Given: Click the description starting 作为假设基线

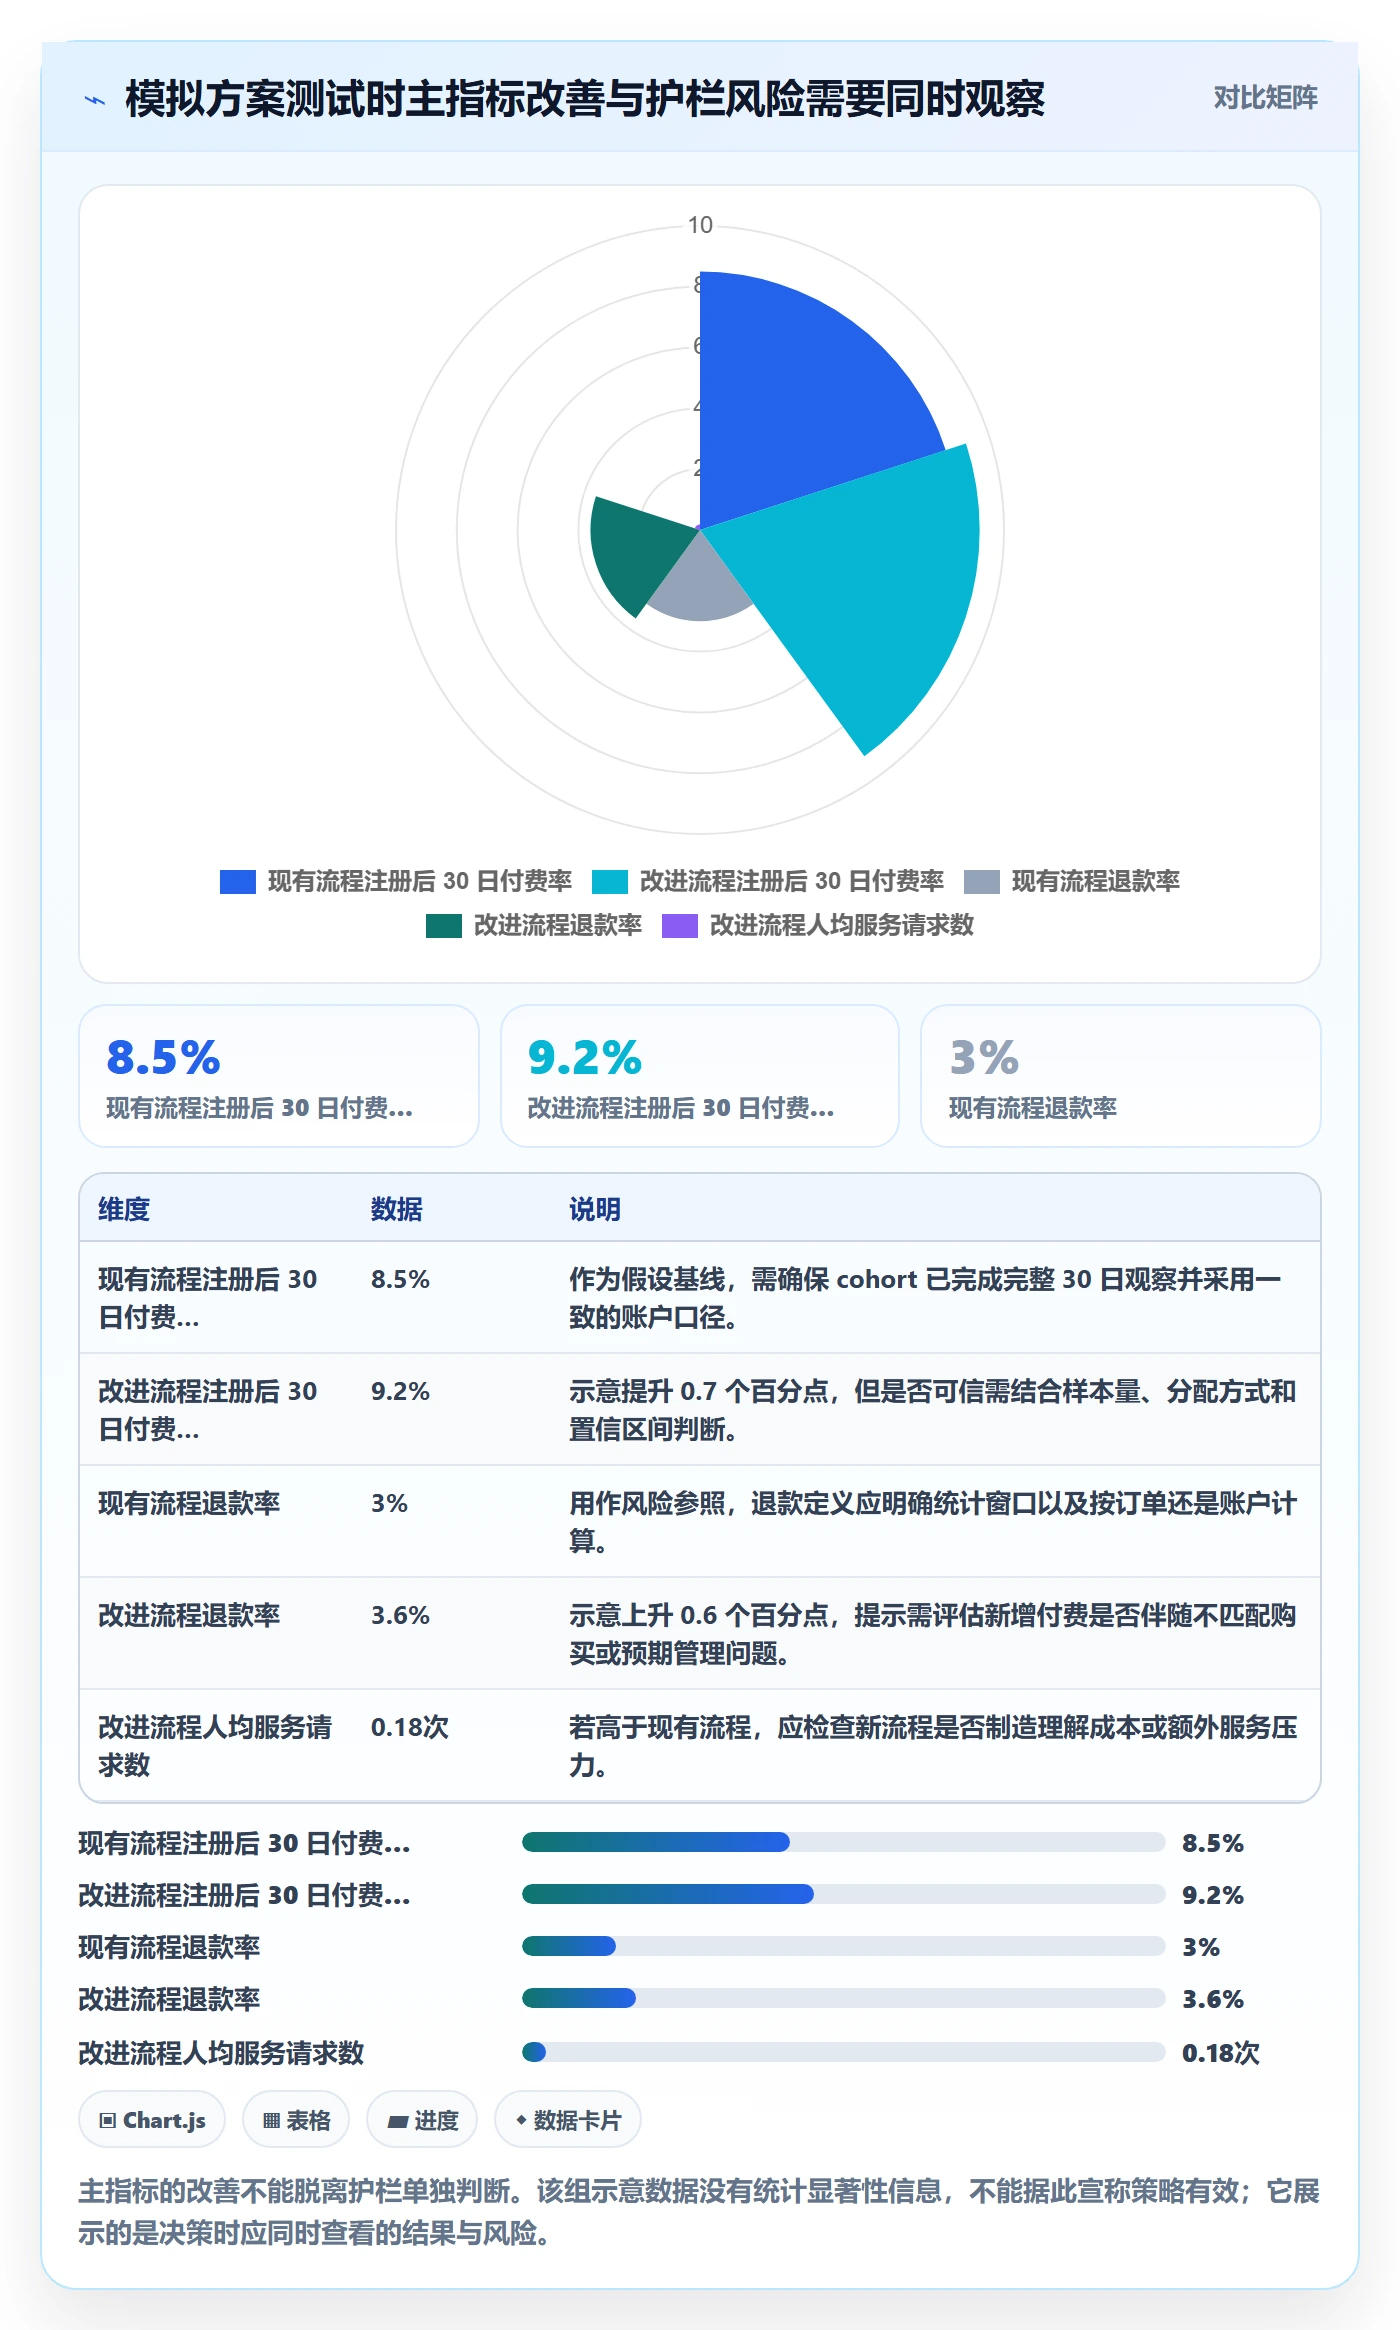Looking at the screenshot, I should coord(925,1298).
